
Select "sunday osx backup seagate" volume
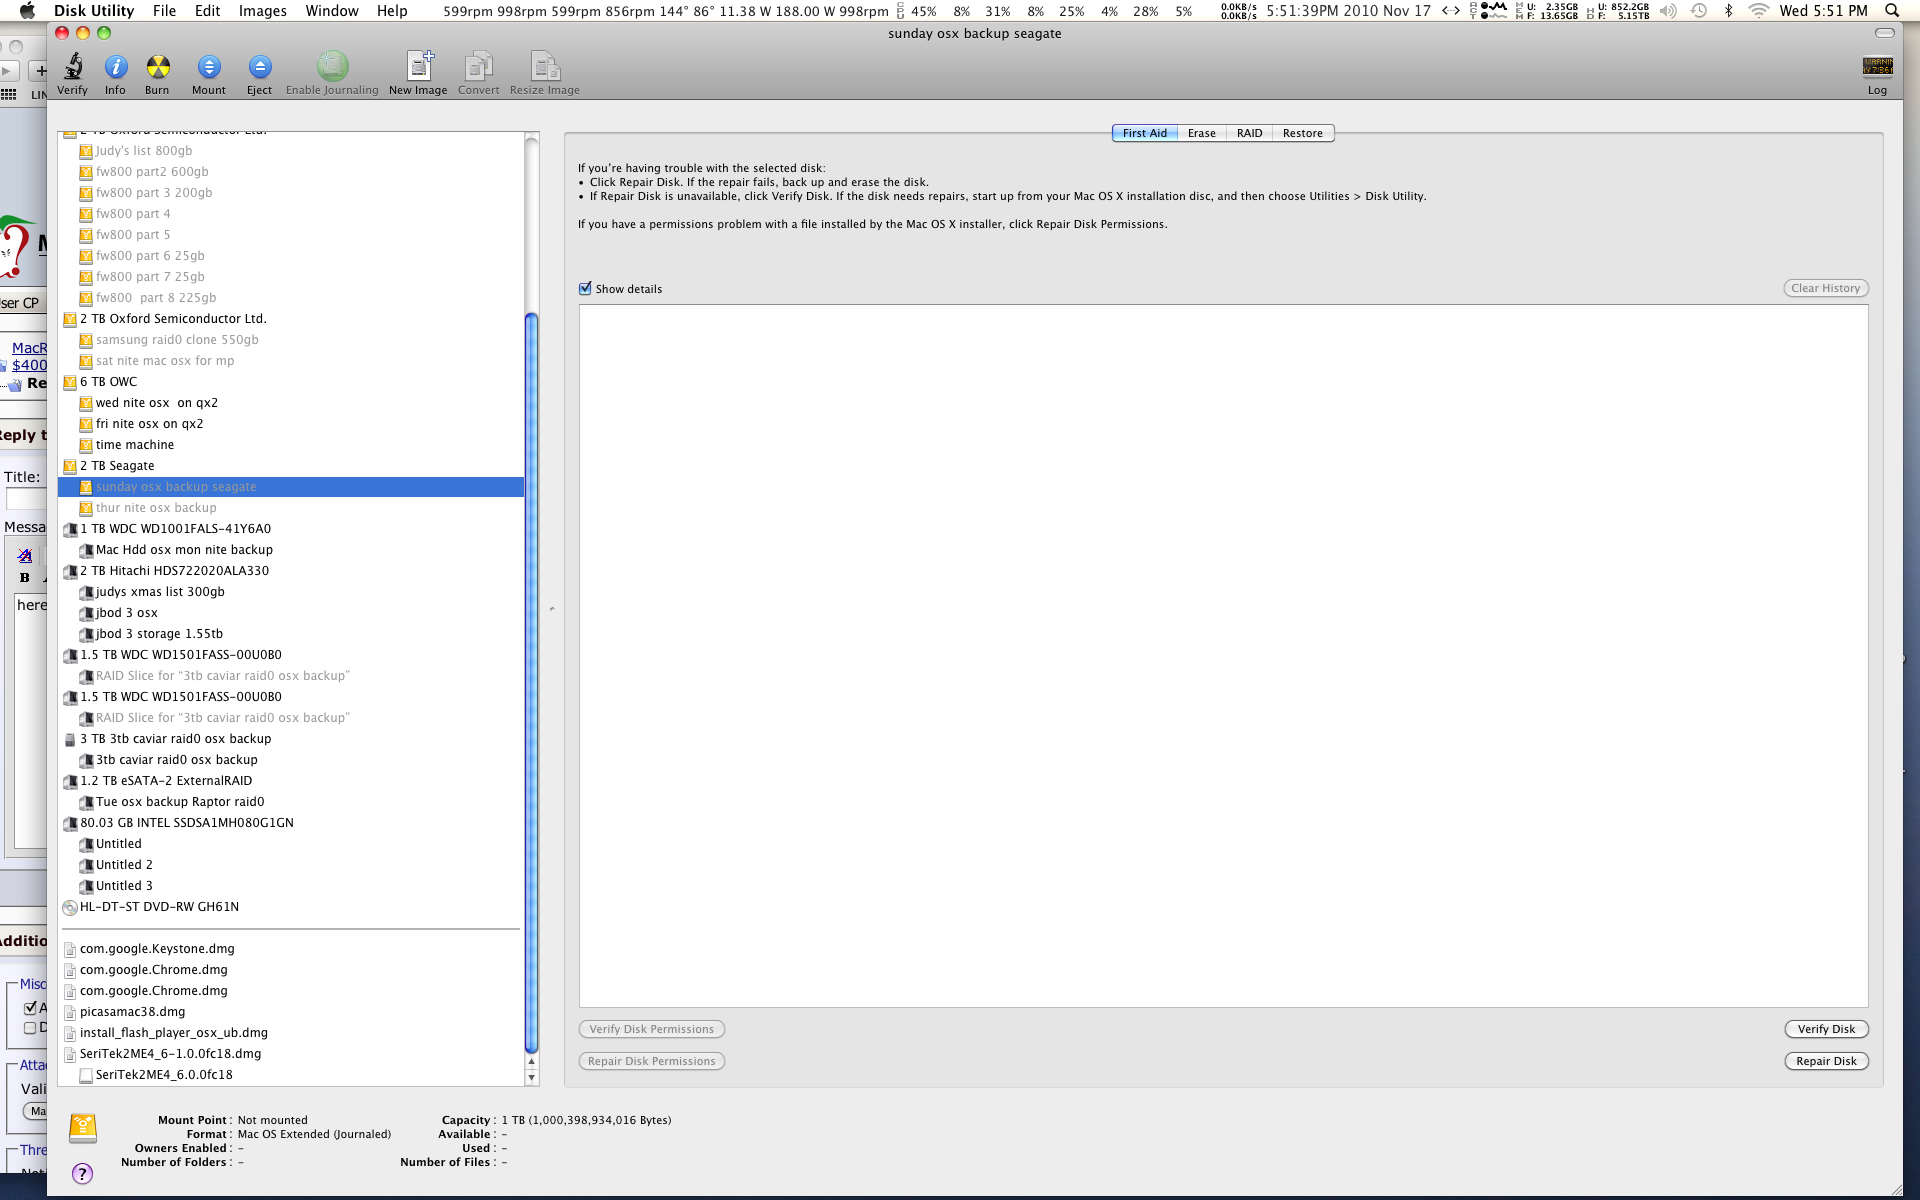[x=291, y=487]
